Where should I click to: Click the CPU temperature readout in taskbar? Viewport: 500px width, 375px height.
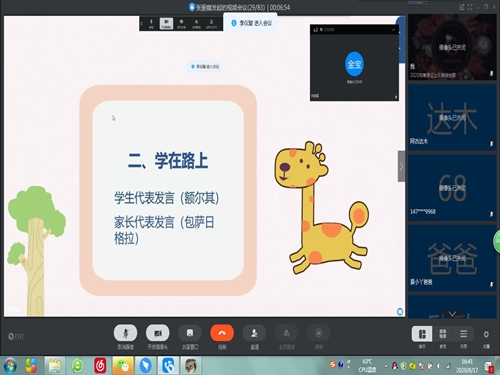click(367, 366)
